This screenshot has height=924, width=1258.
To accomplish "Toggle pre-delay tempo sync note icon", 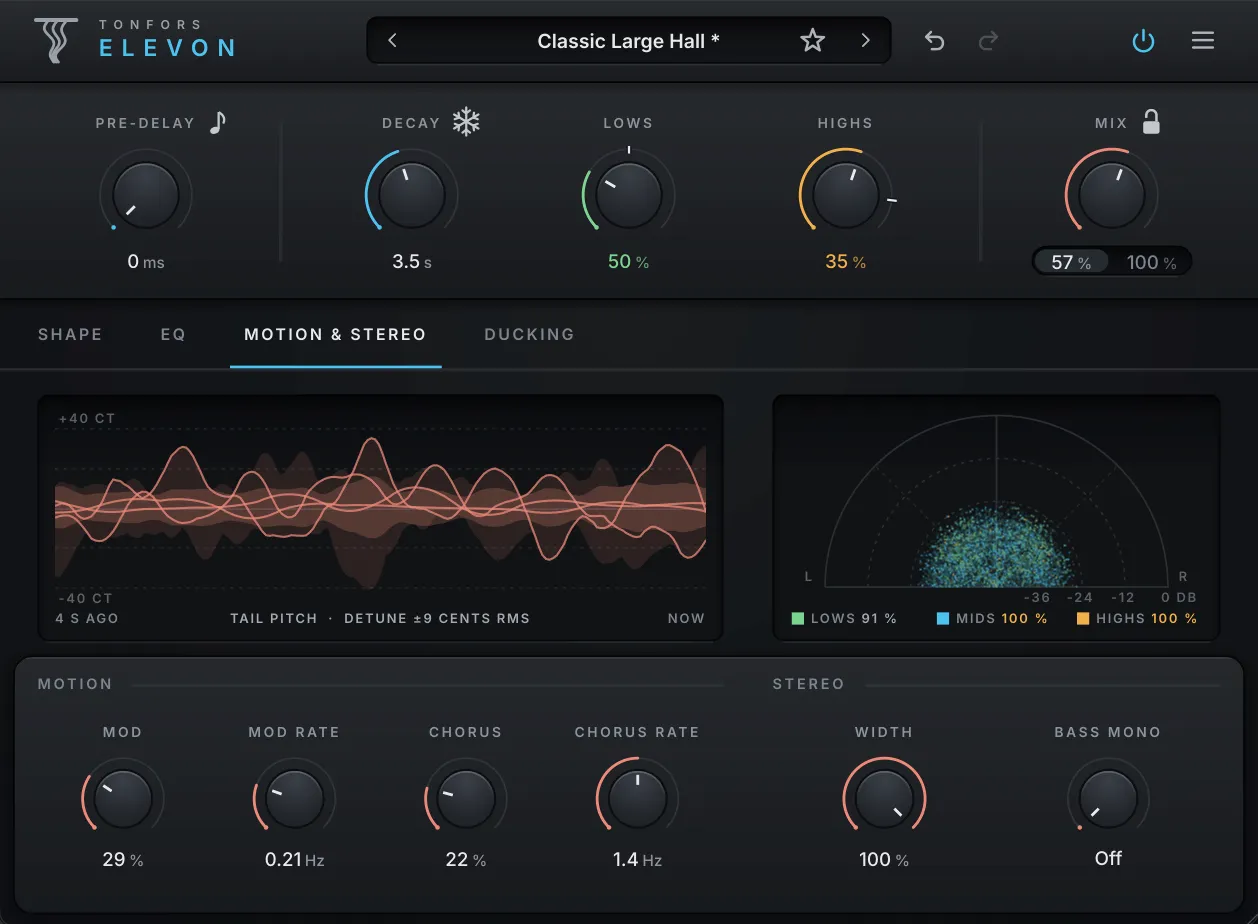I will click(x=218, y=122).
